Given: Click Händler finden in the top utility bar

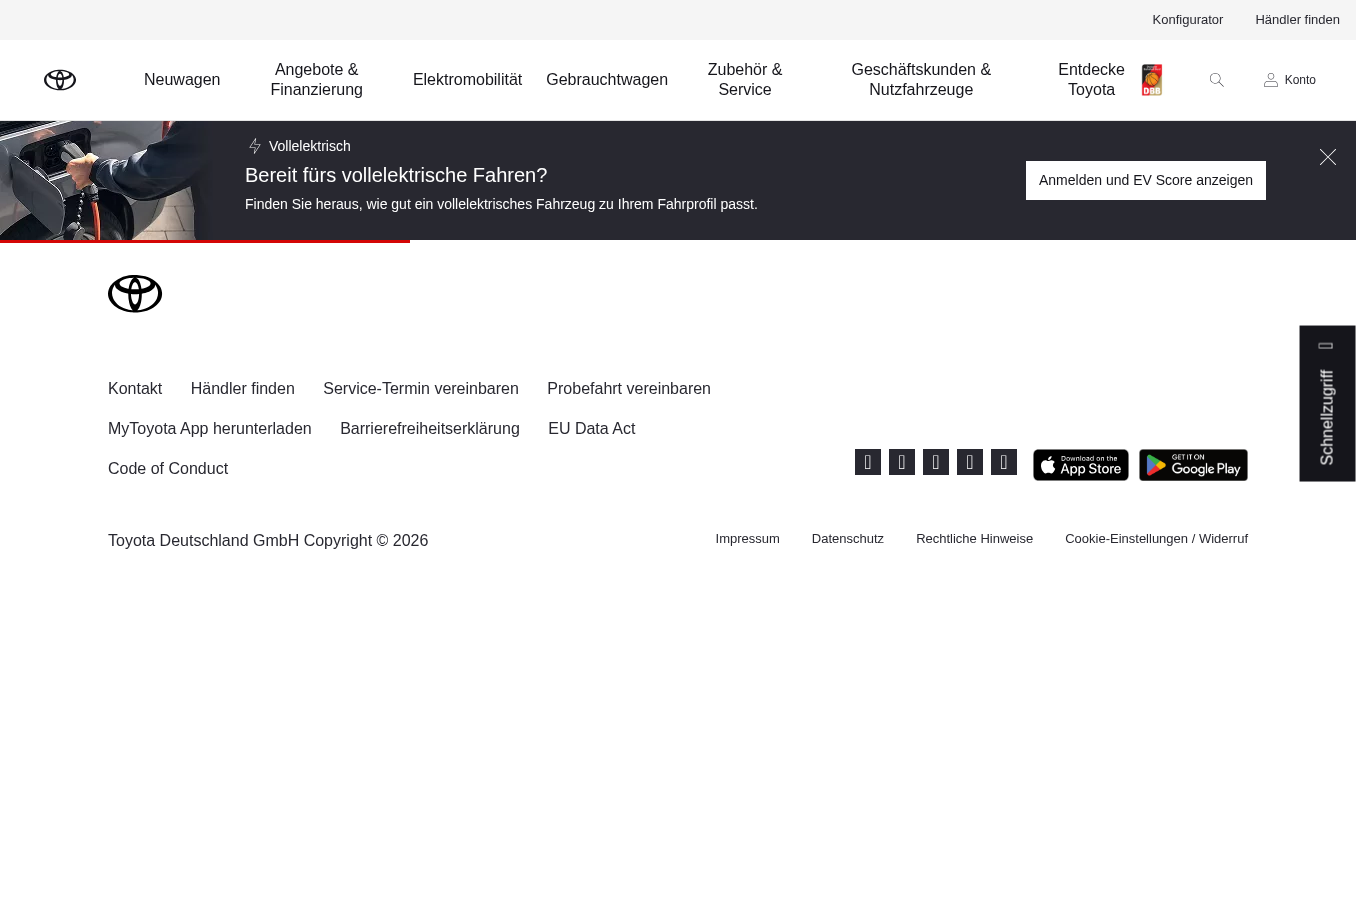Looking at the screenshot, I should point(1297,20).
